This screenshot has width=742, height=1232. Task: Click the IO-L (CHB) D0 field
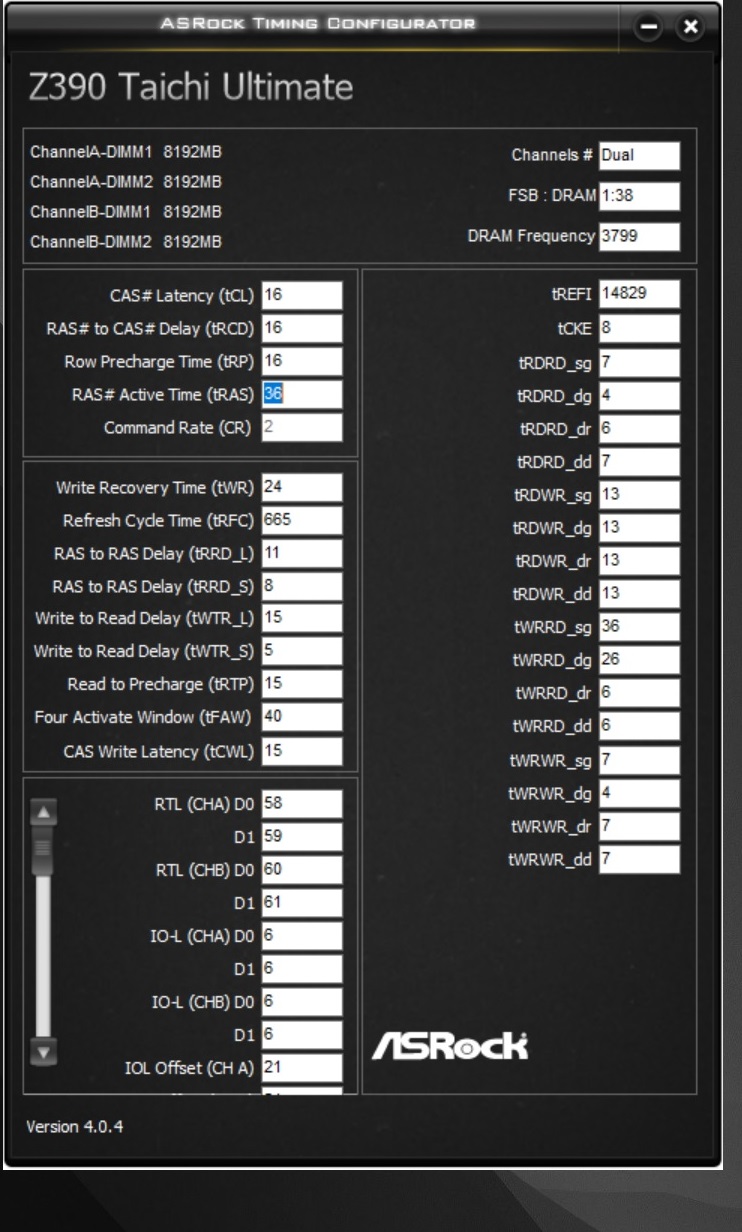click(302, 1001)
